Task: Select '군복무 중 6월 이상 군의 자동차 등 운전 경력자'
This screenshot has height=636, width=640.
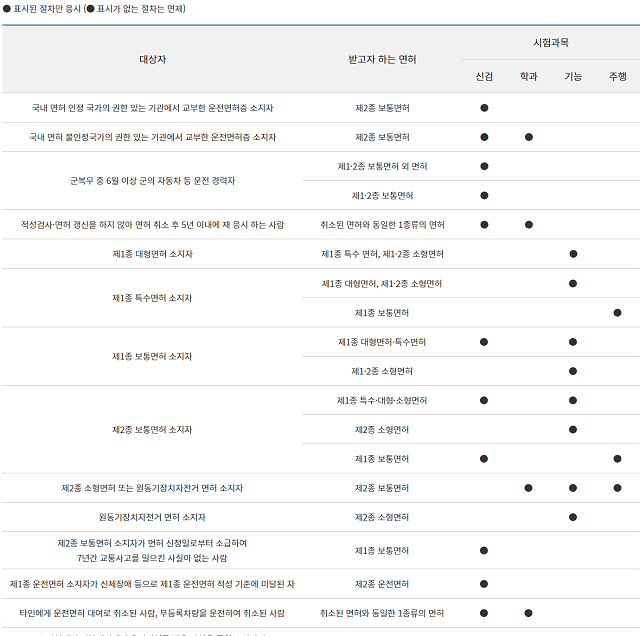Action: click(152, 181)
